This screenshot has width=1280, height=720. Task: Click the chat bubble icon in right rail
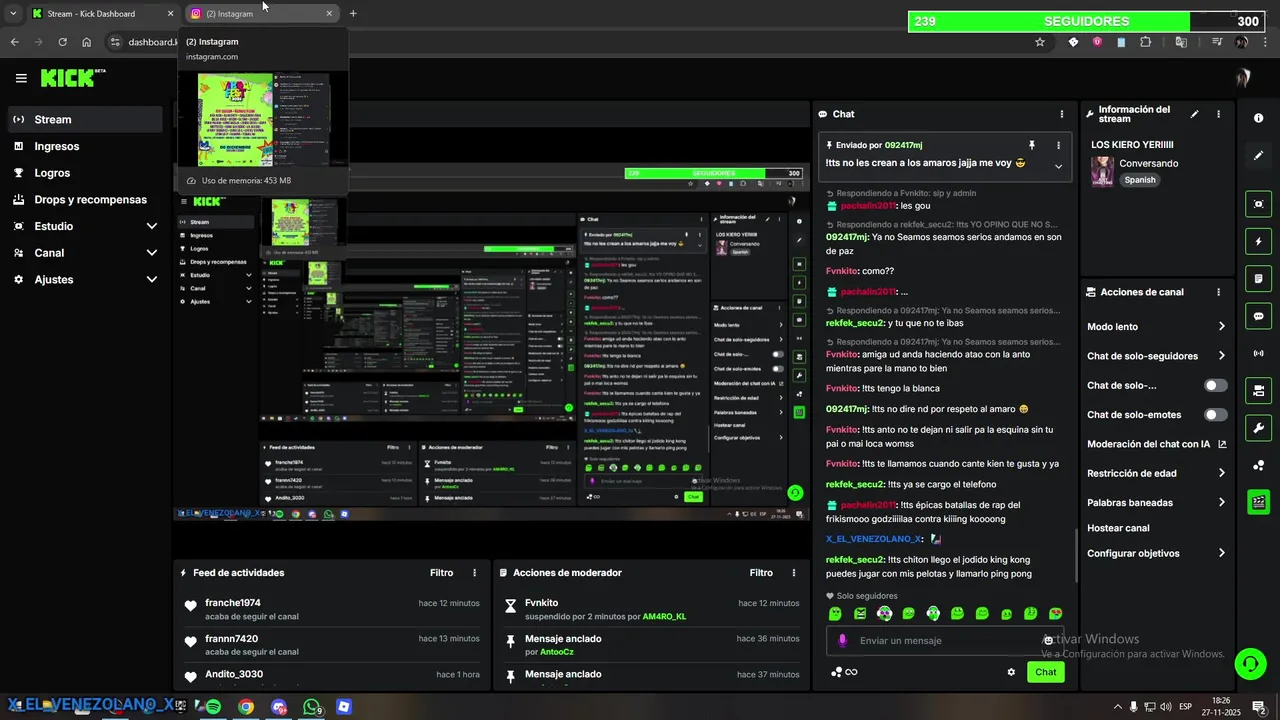coord(1258,315)
